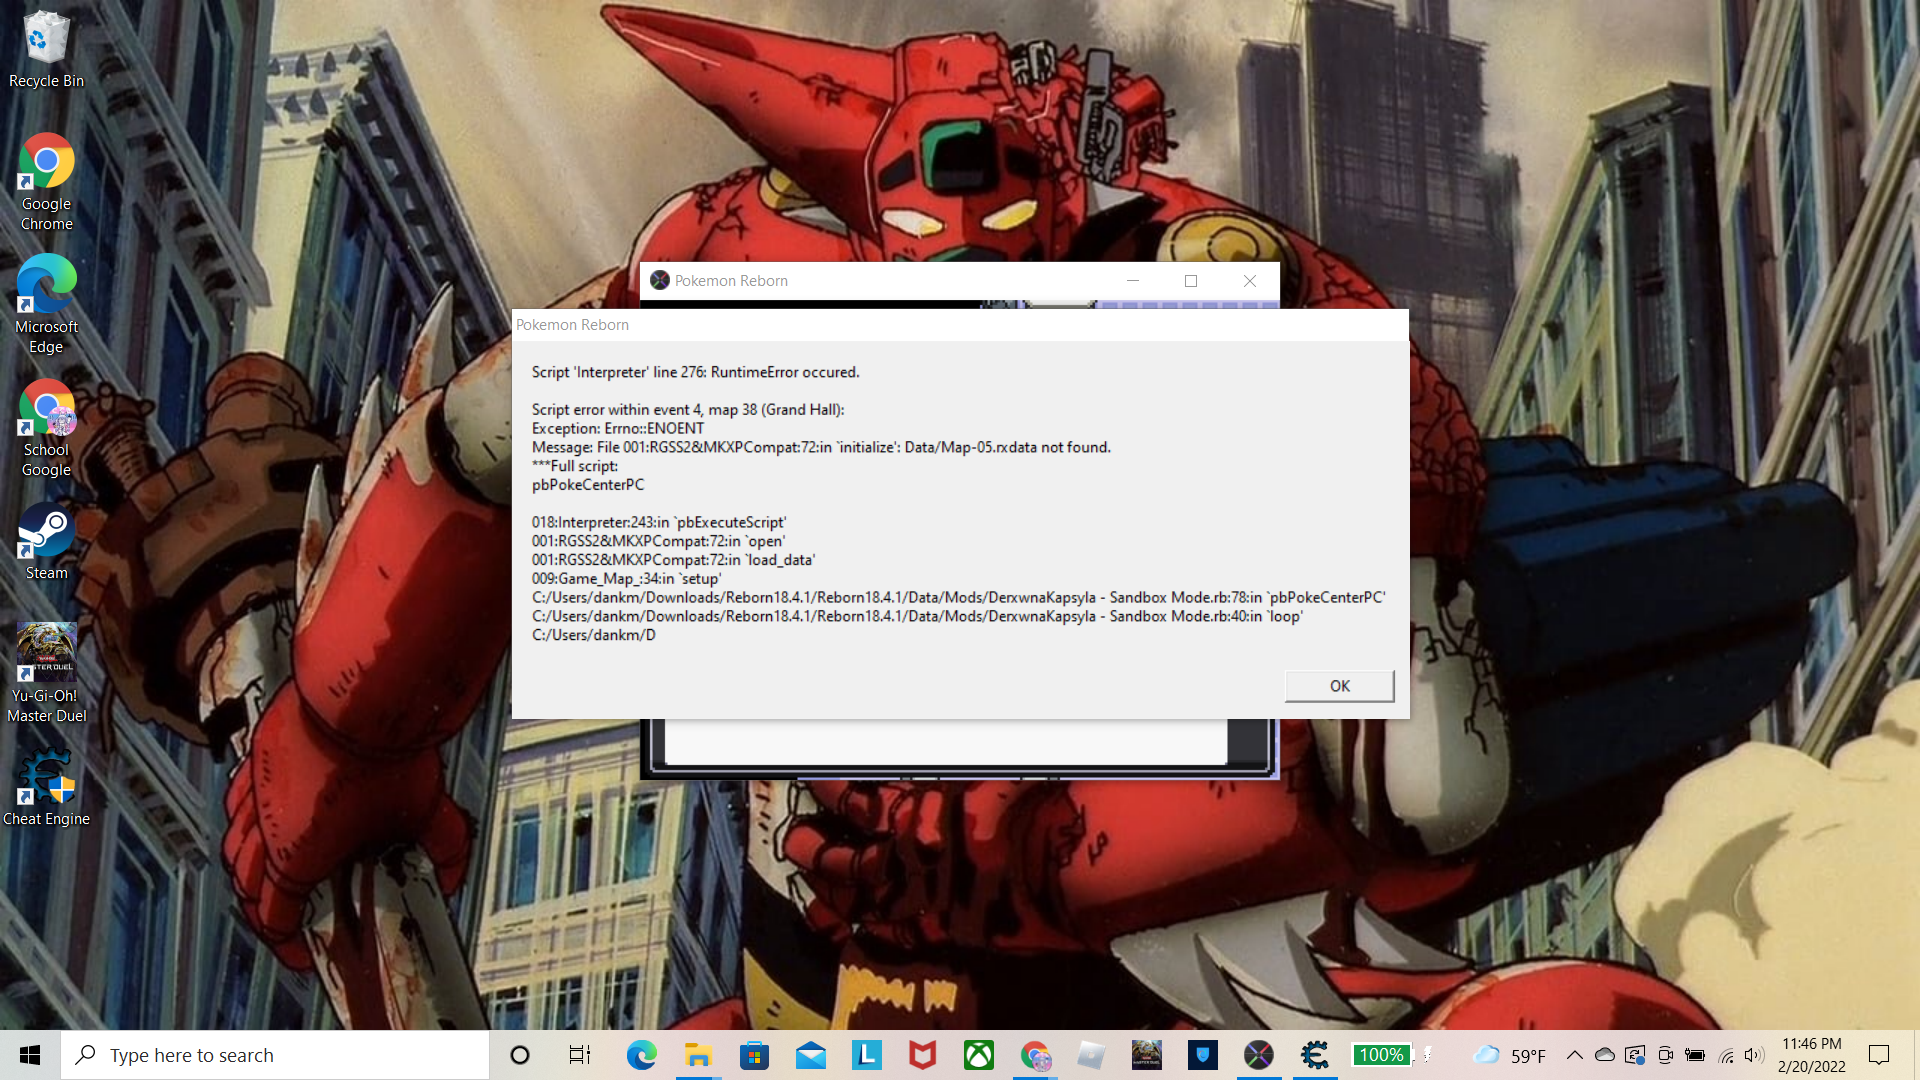Open the clock and calendar at 11:46 PM

click(1811, 1055)
